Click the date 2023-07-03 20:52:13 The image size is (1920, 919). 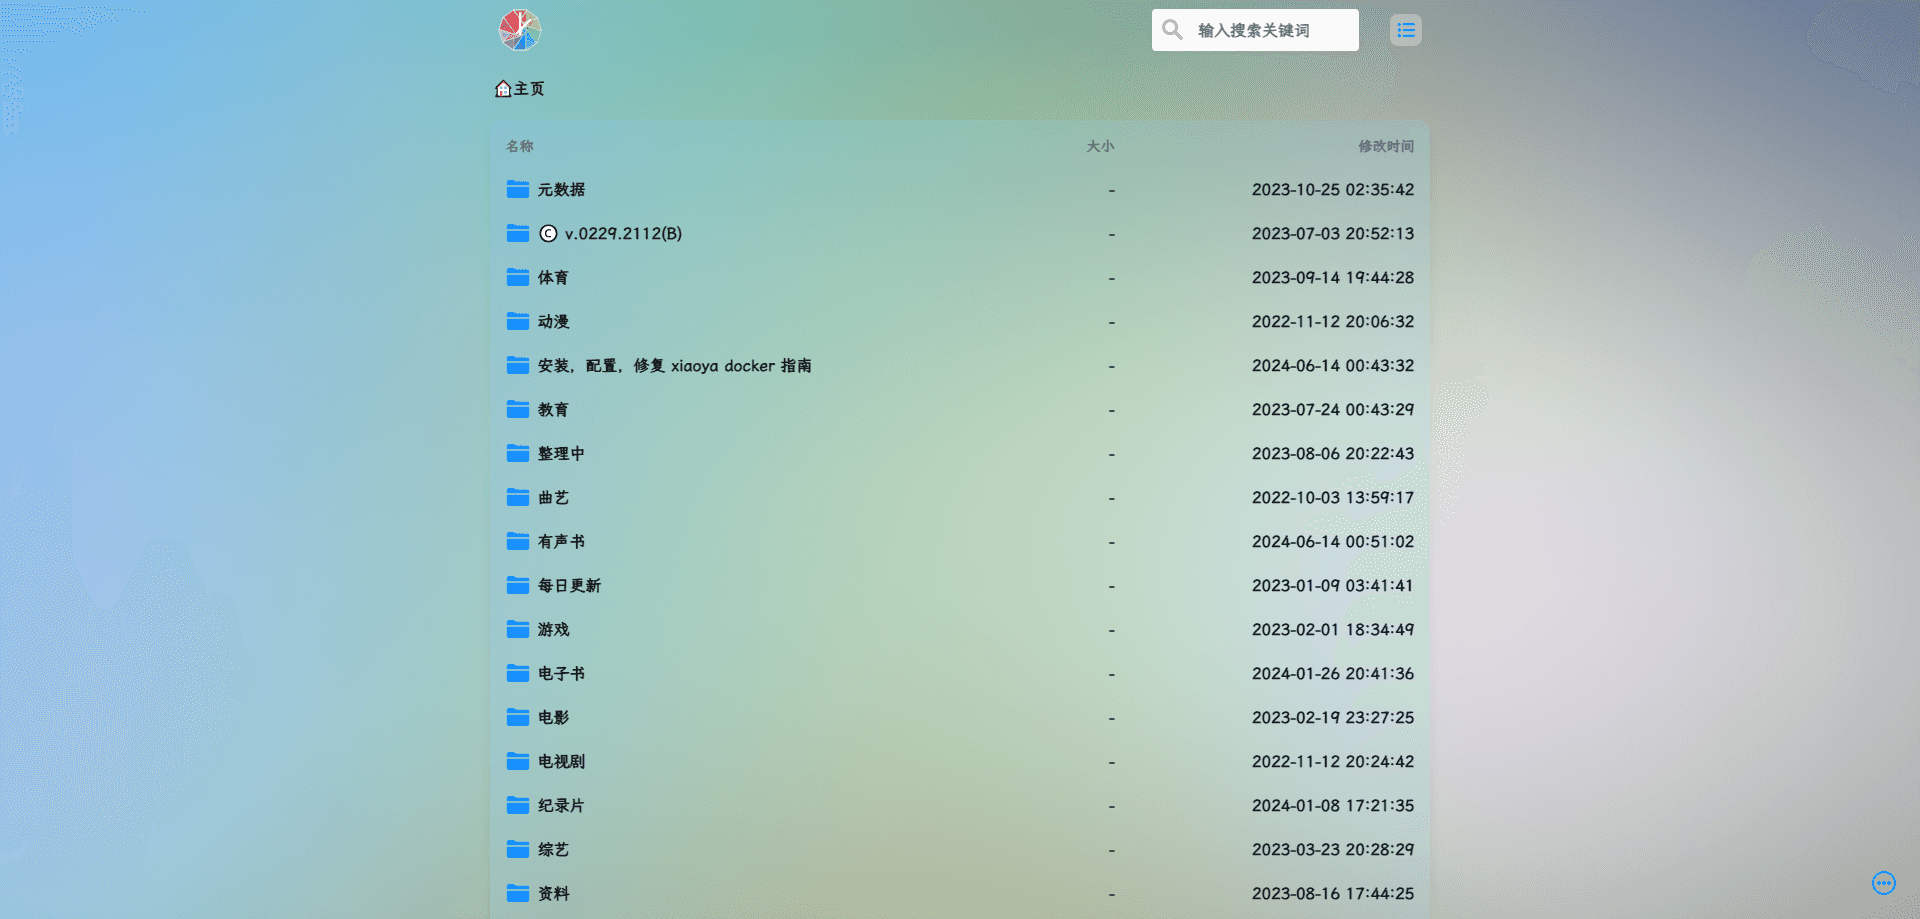[x=1333, y=233]
